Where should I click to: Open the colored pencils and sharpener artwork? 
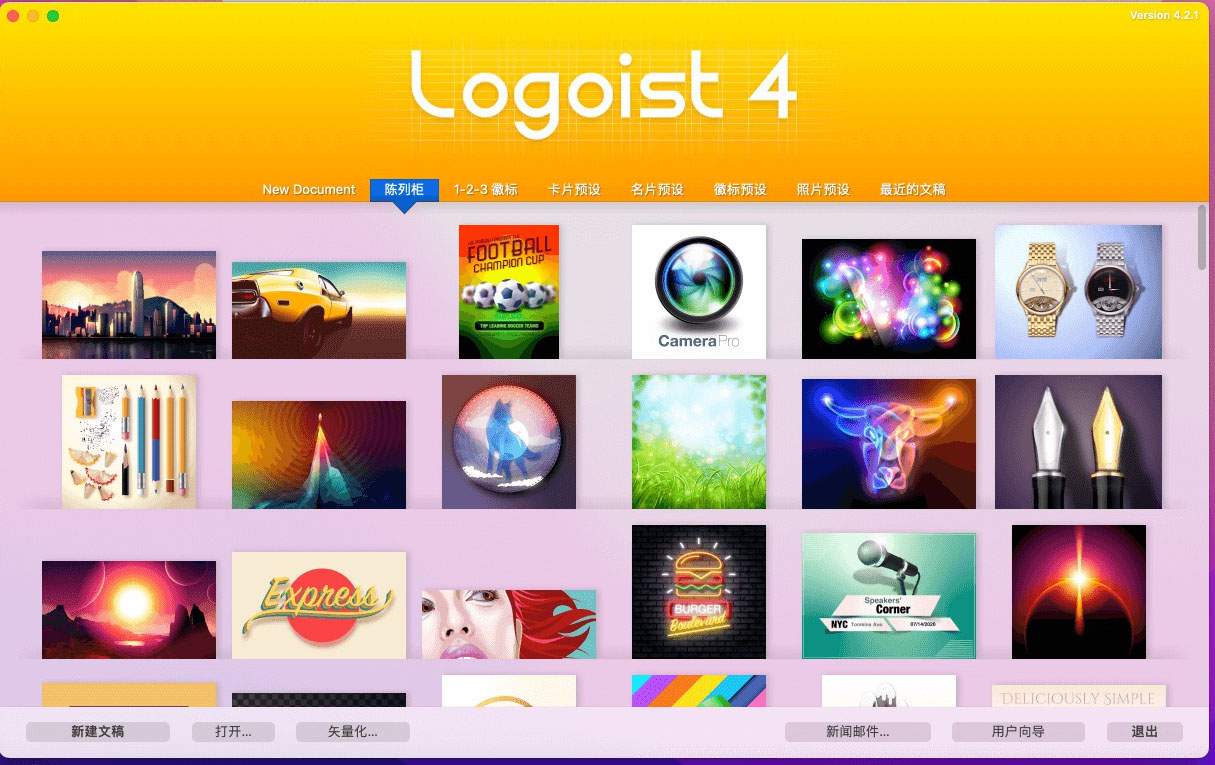pyautogui.click(x=129, y=442)
